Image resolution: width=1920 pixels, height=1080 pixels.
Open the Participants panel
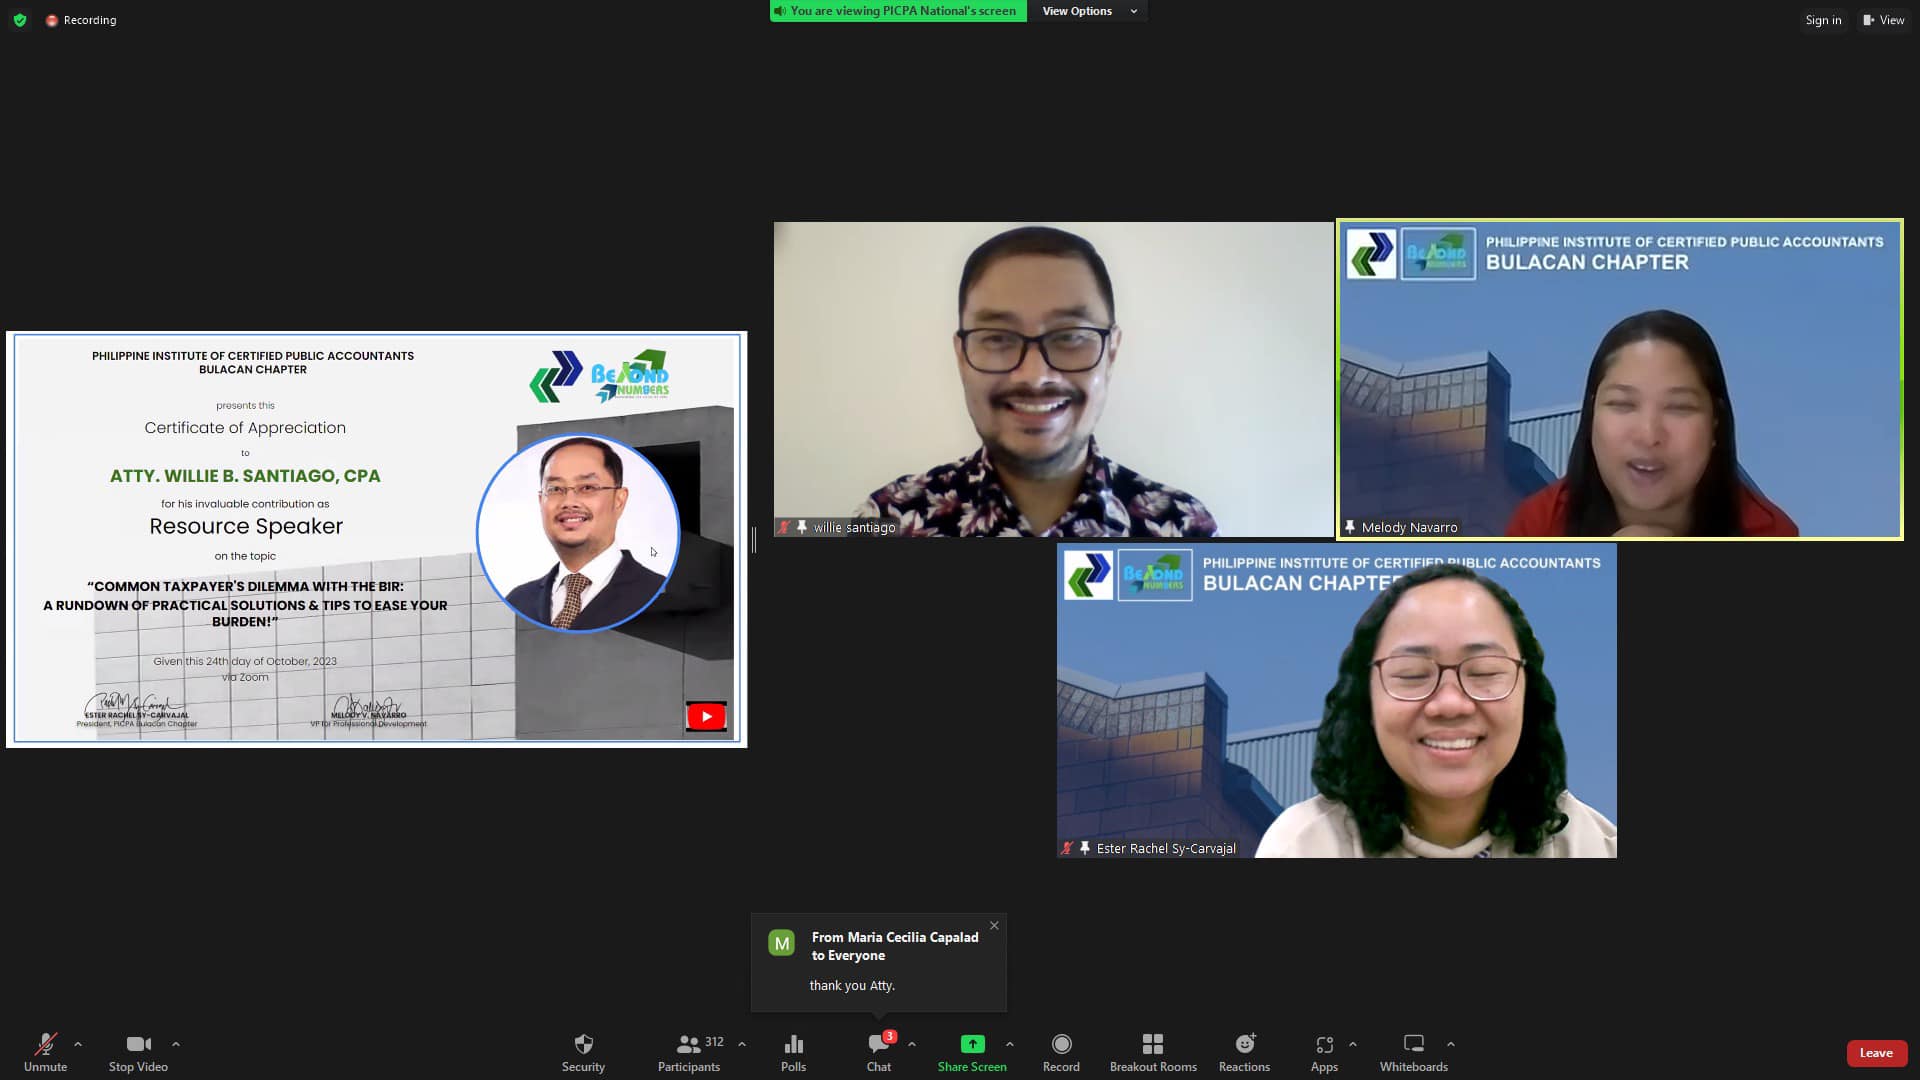(x=689, y=1052)
